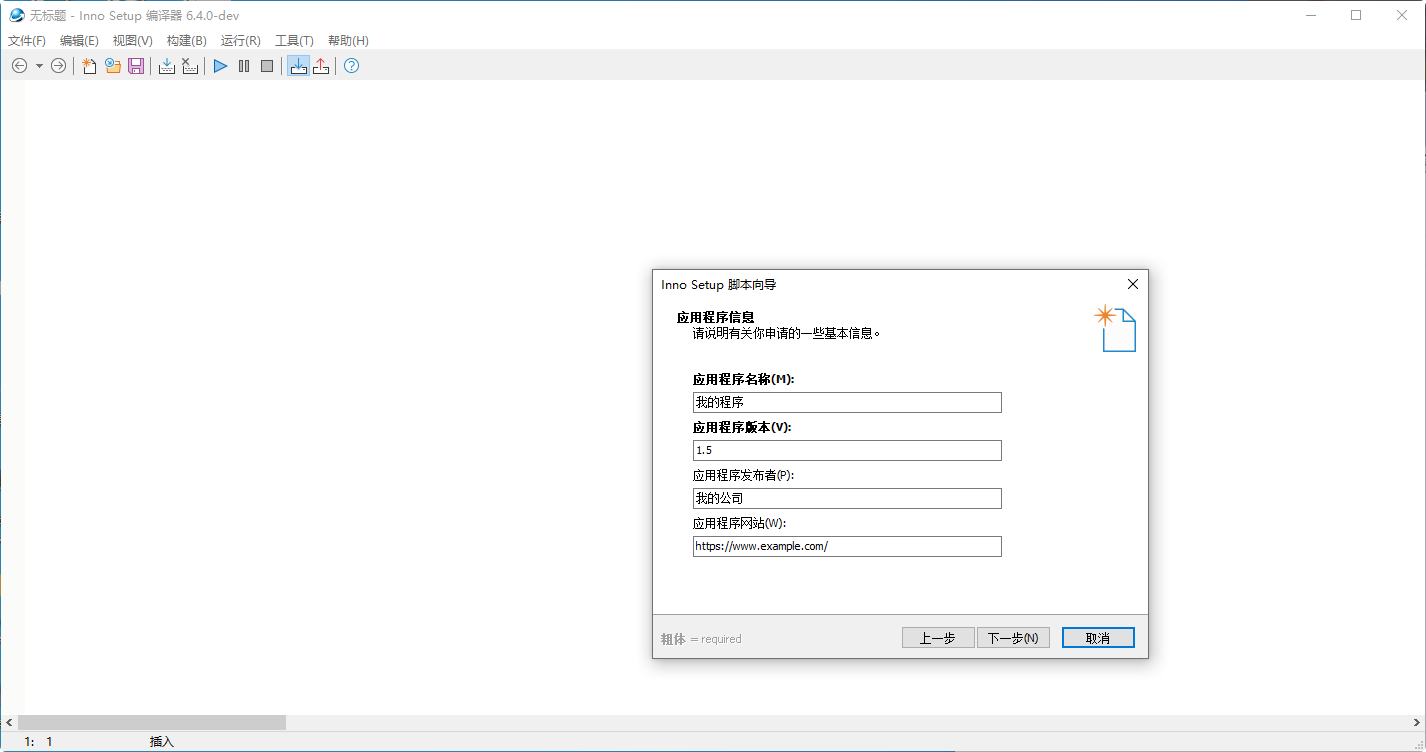The width and height of the screenshot is (1426, 752).
Task: Click the New script toolbar icon
Action: 89,66
